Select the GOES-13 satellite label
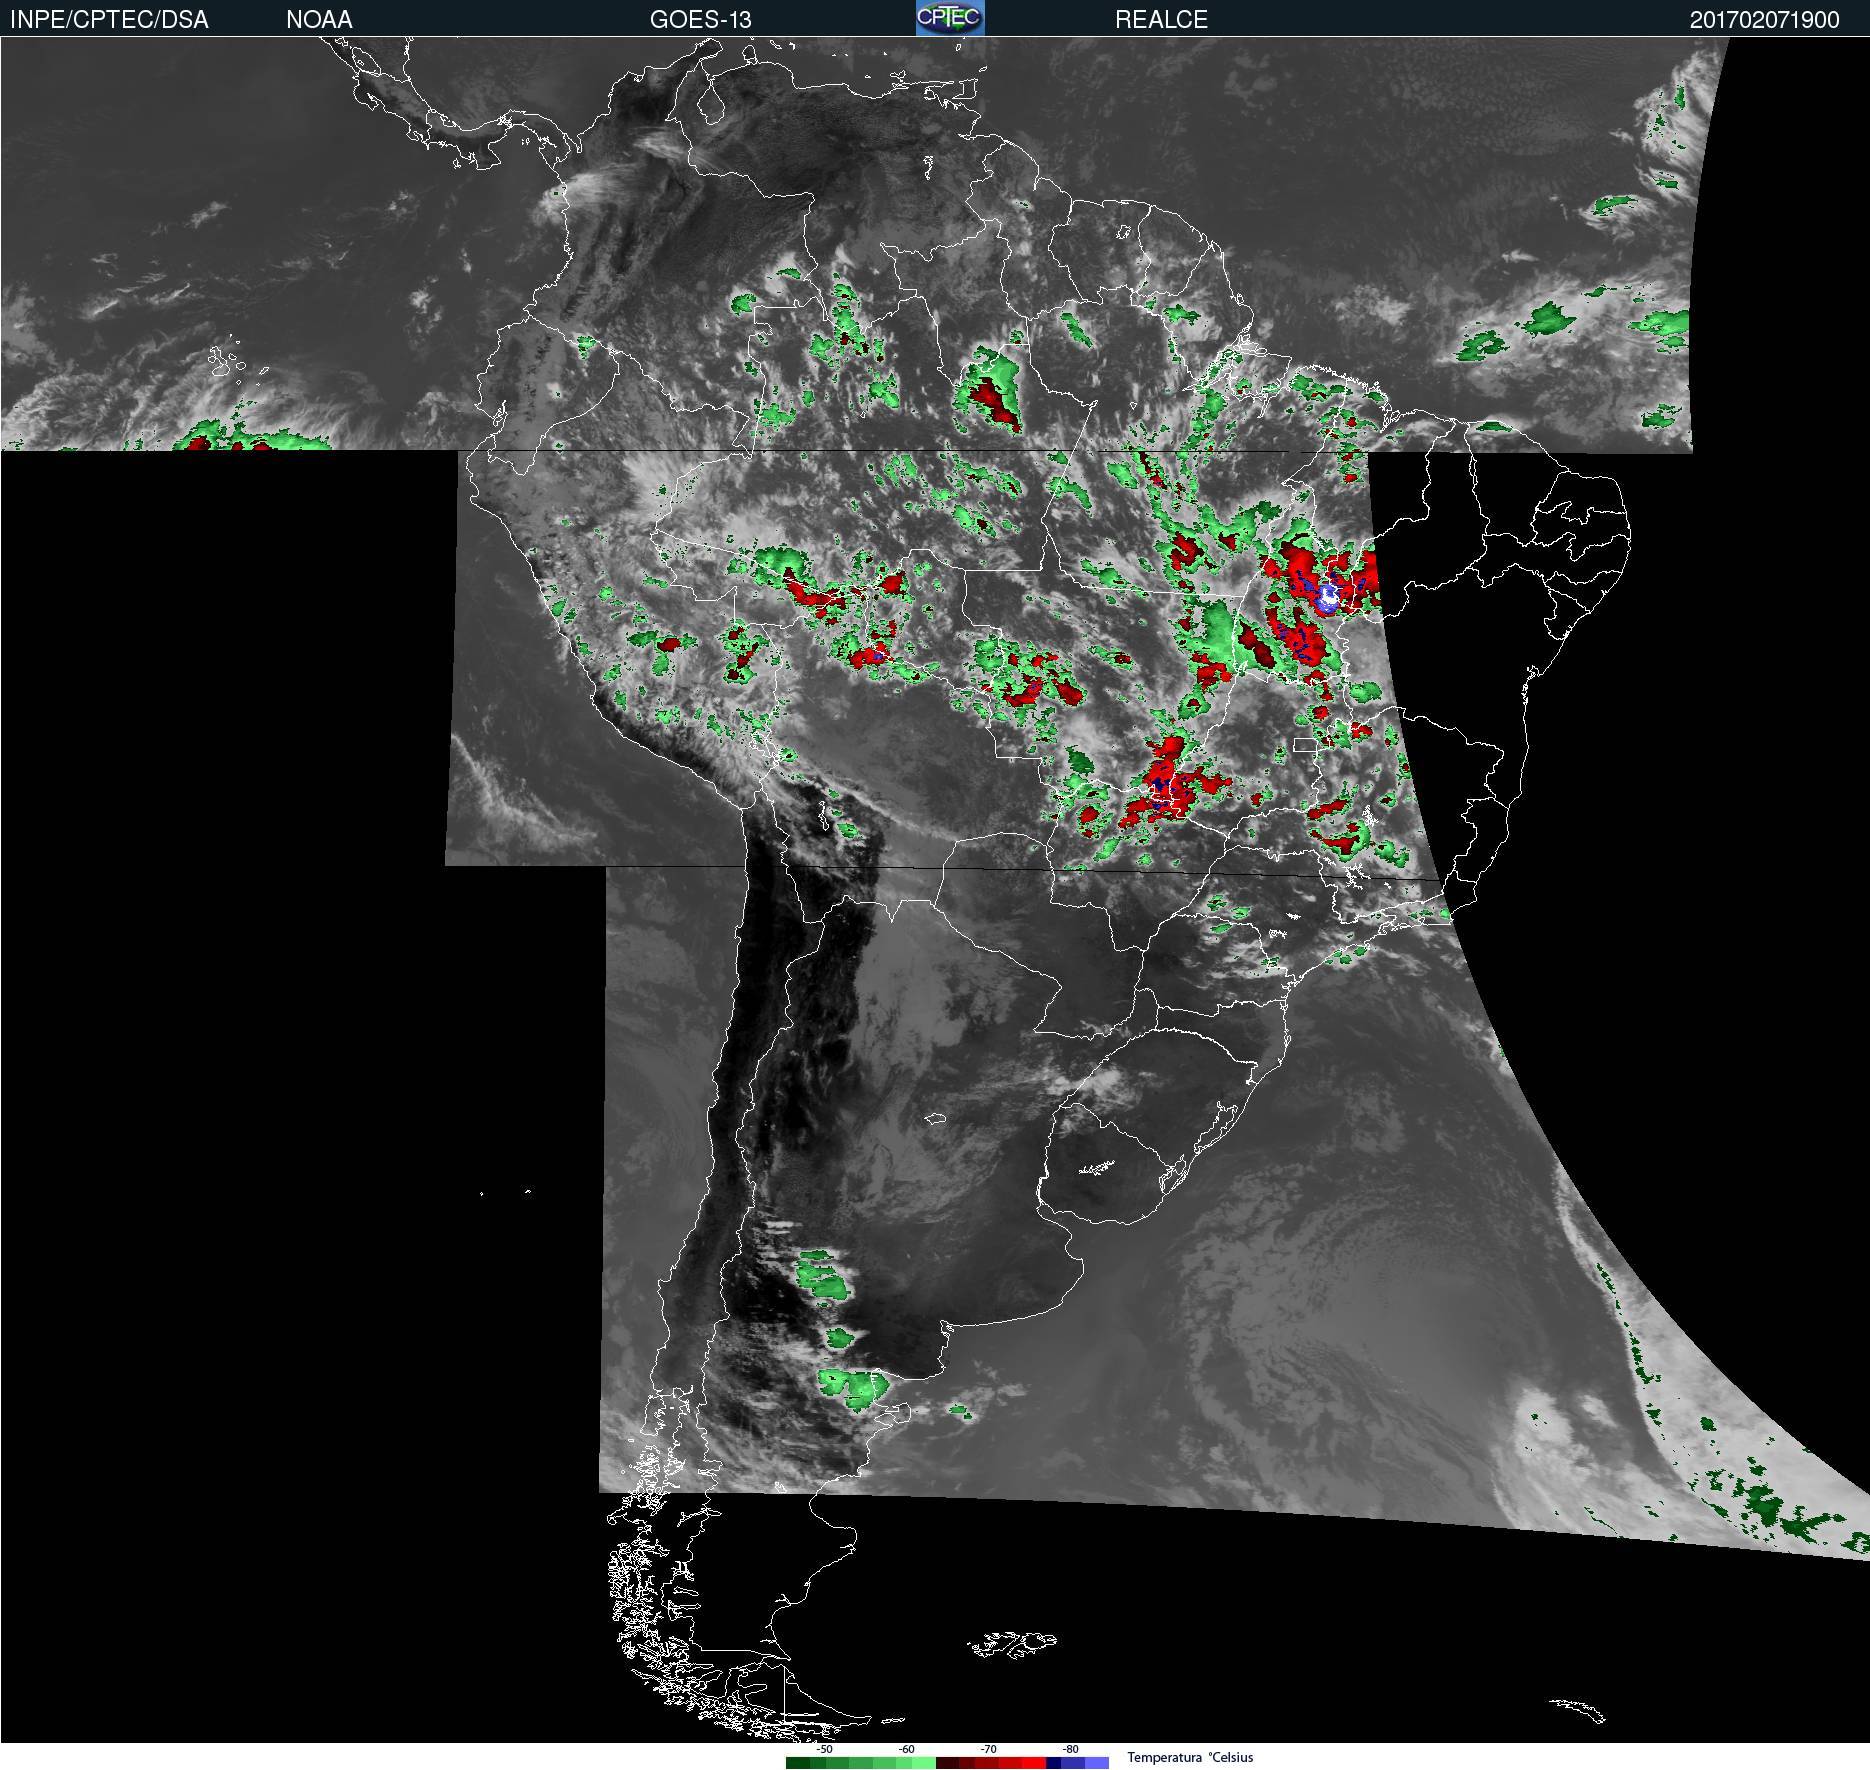The height and width of the screenshot is (1770, 1870). [700, 20]
